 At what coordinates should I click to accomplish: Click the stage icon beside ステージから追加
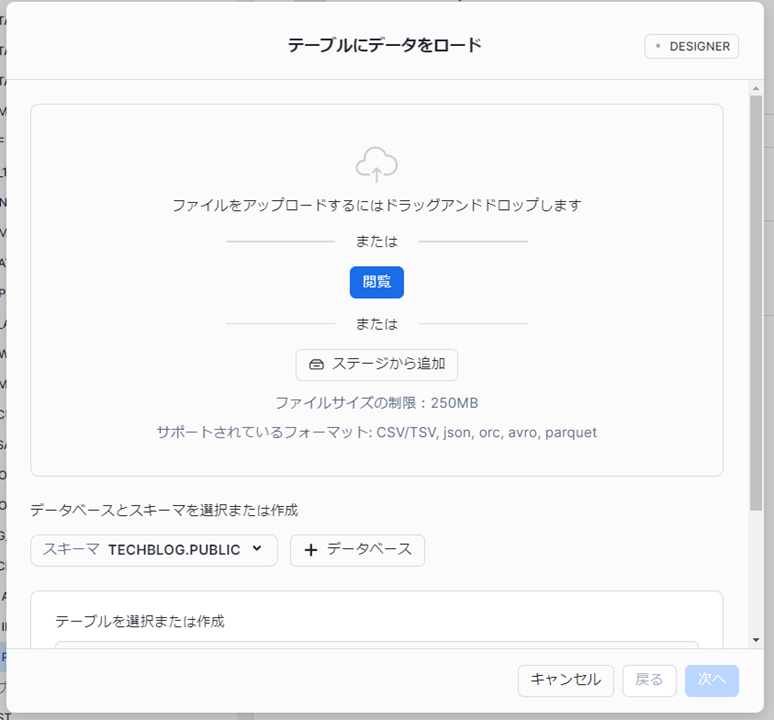tap(316, 365)
